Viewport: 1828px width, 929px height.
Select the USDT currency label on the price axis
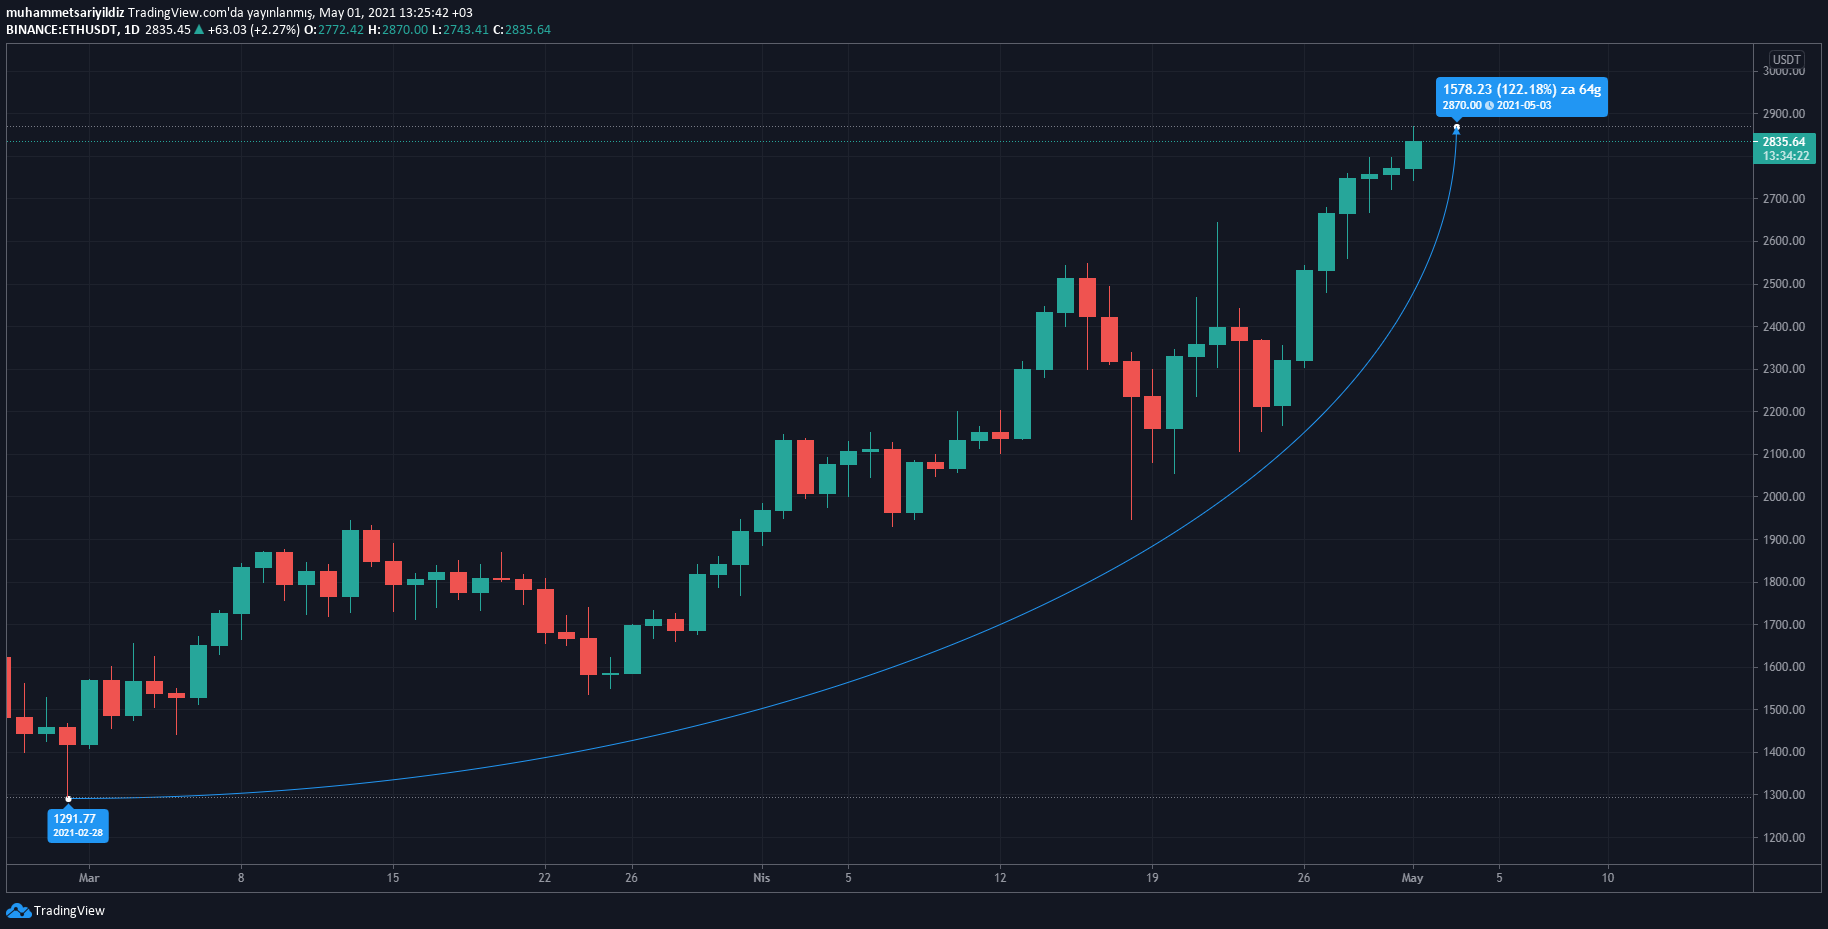click(x=1786, y=59)
